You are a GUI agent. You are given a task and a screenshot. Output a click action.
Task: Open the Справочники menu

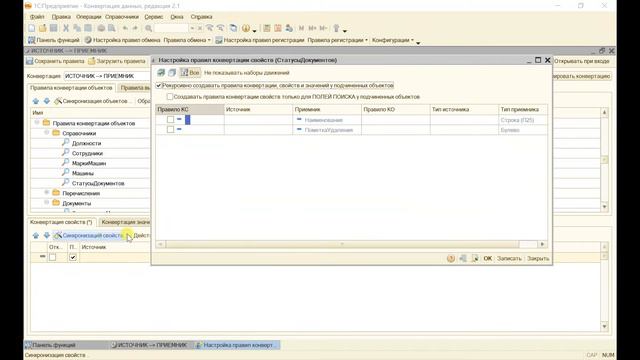tap(122, 17)
